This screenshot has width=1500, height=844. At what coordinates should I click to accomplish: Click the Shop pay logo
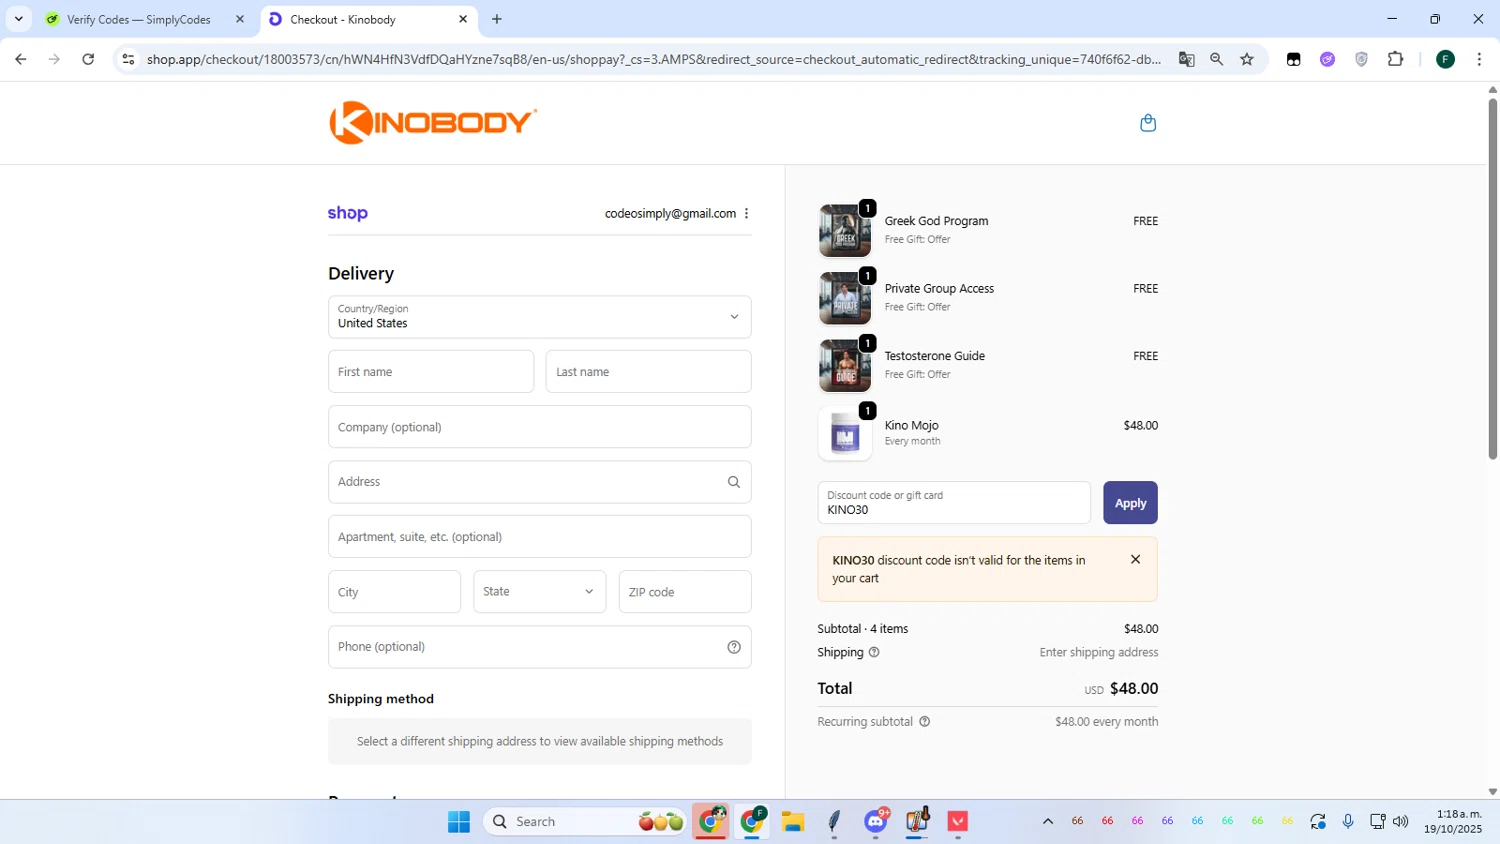tap(348, 213)
